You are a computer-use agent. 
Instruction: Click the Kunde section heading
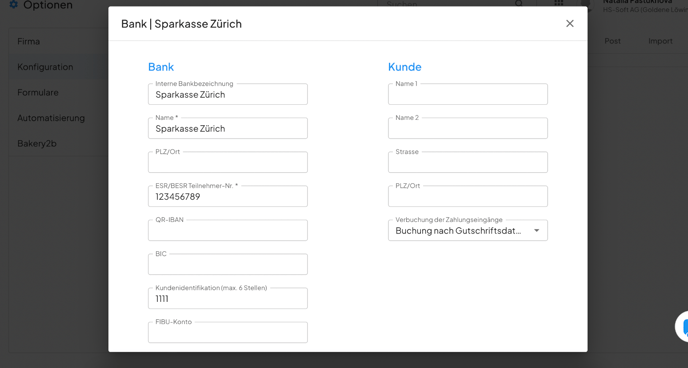pyautogui.click(x=405, y=67)
